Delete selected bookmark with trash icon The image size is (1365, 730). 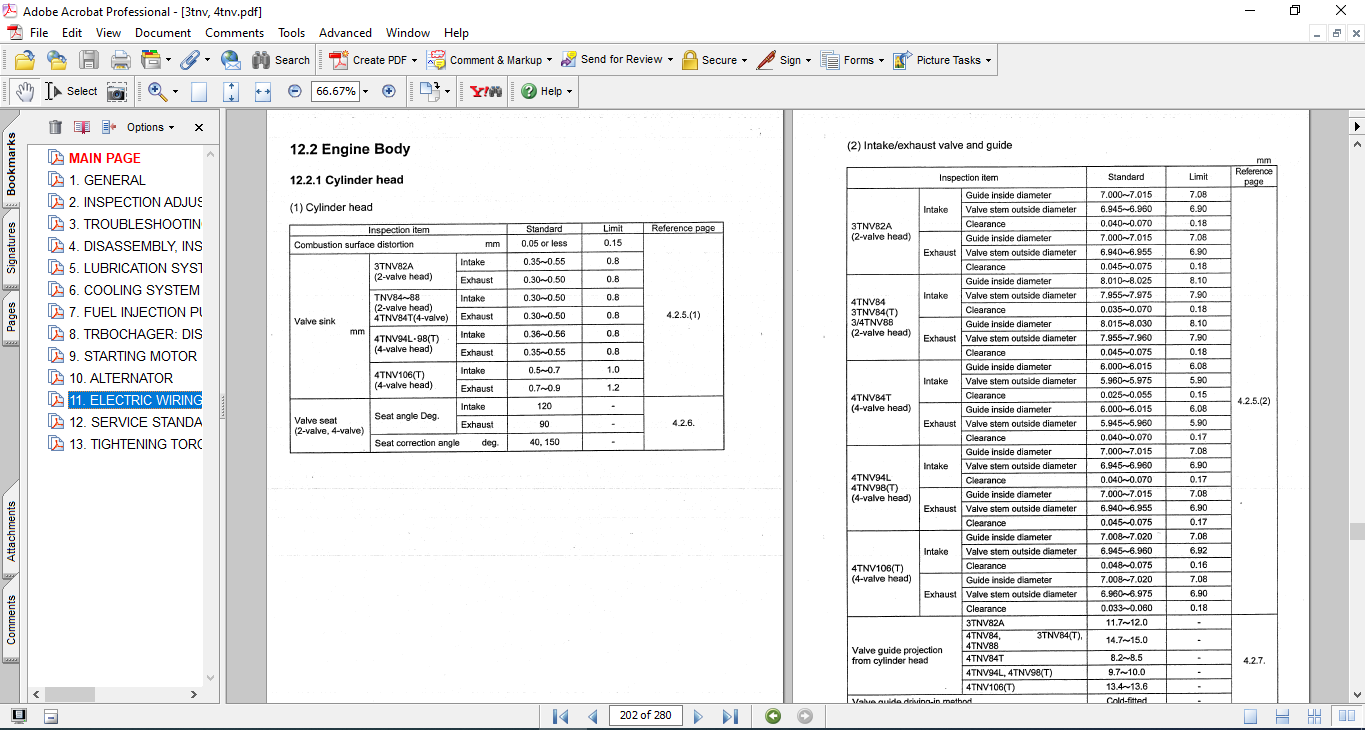[55, 127]
